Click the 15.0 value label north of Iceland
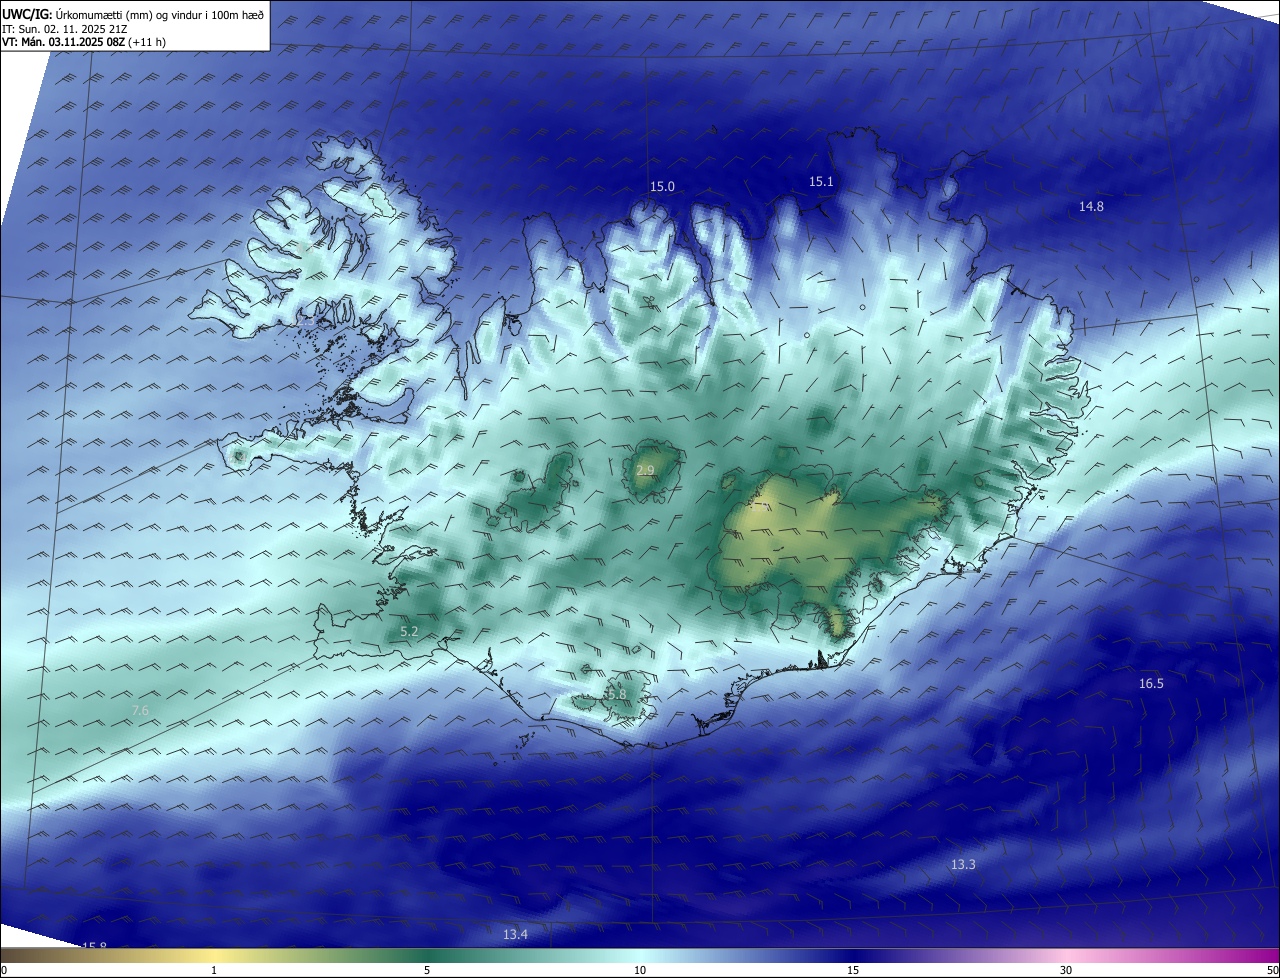The width and height of the screenshot is (1280, 978). pos(662,187)
